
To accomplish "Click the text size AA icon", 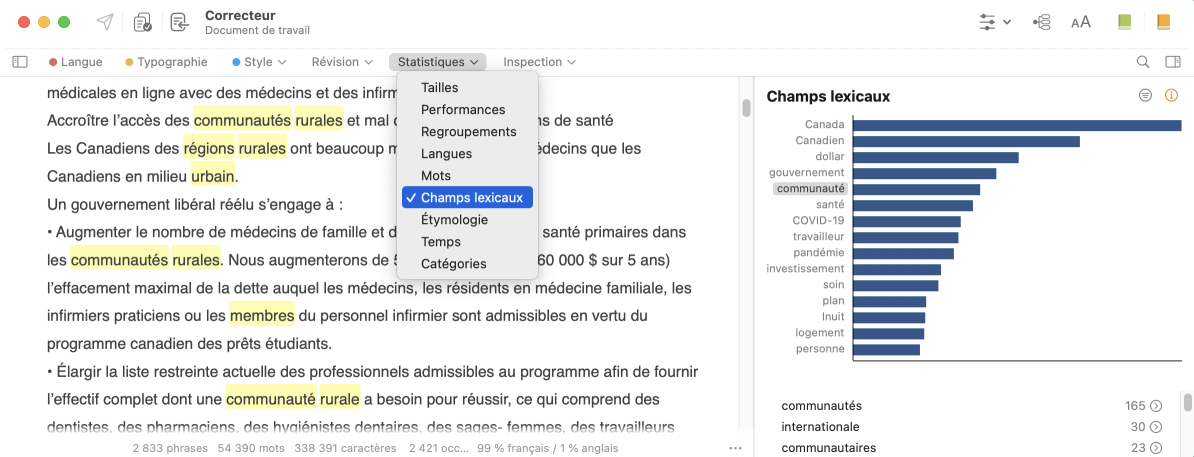I will [1081, 22].
